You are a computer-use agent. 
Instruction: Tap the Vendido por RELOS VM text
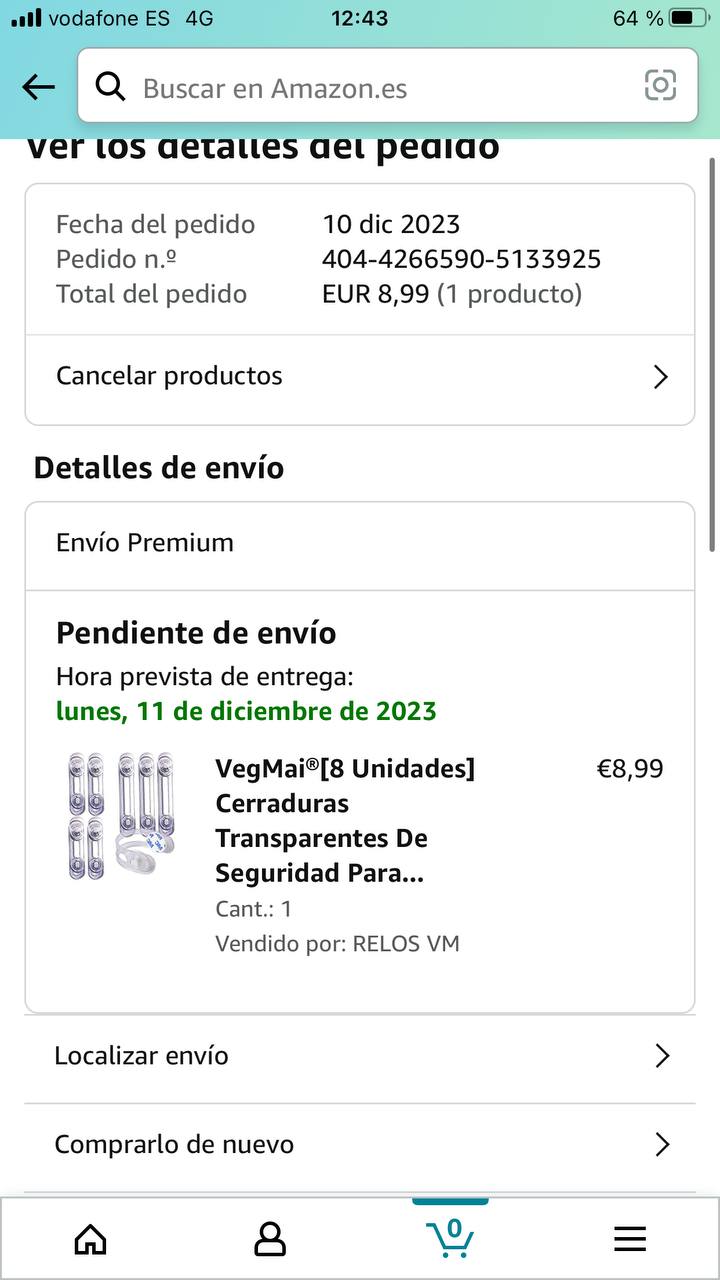tap(337, 943)
